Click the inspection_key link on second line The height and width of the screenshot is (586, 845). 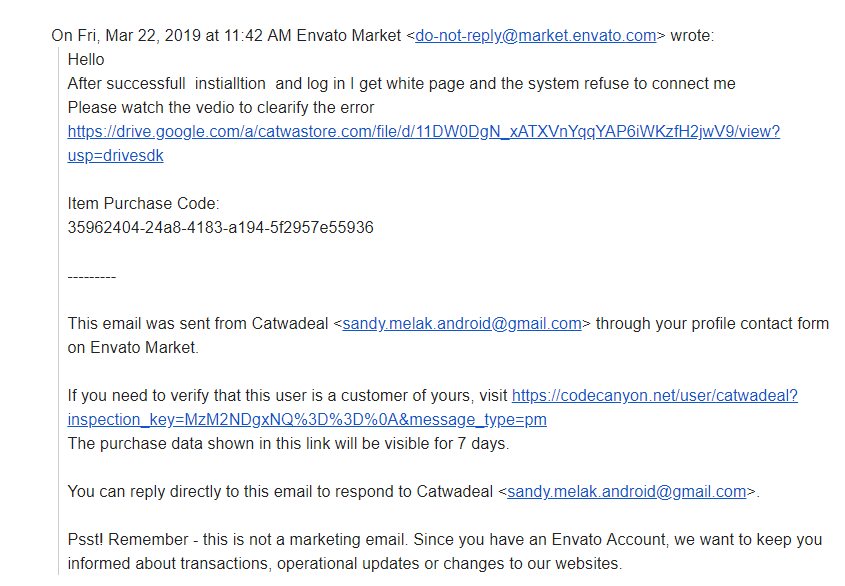point(307,420)
